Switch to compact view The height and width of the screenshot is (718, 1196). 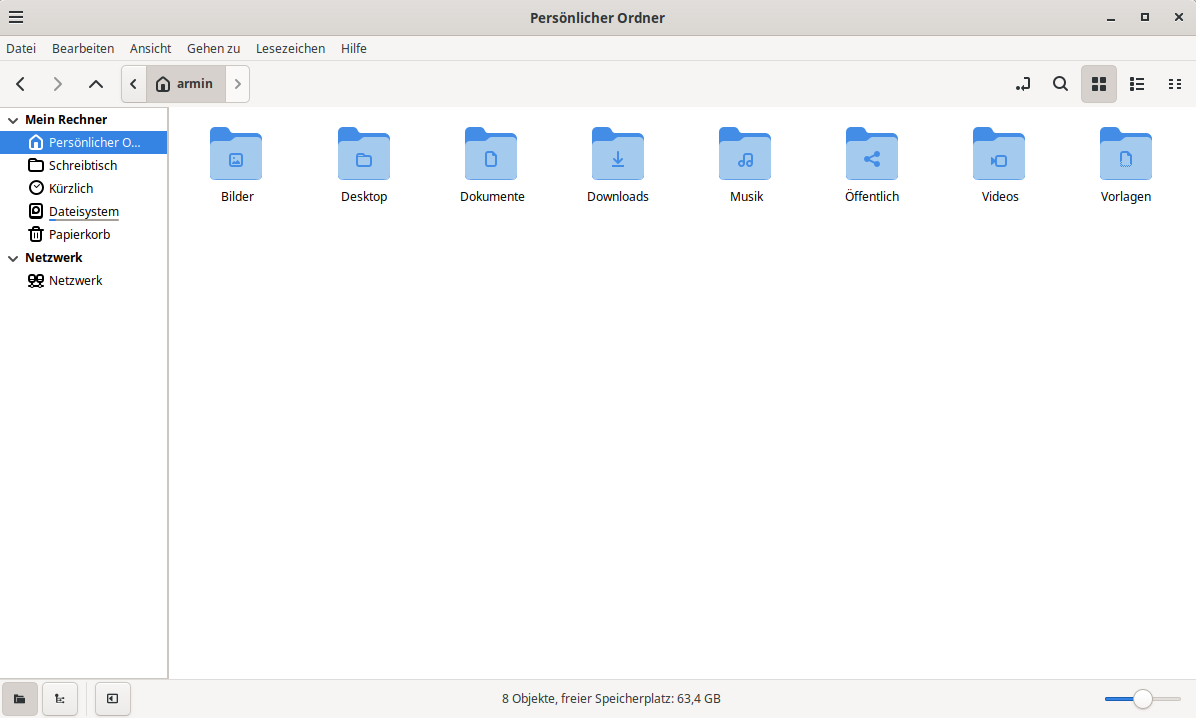1175,84
